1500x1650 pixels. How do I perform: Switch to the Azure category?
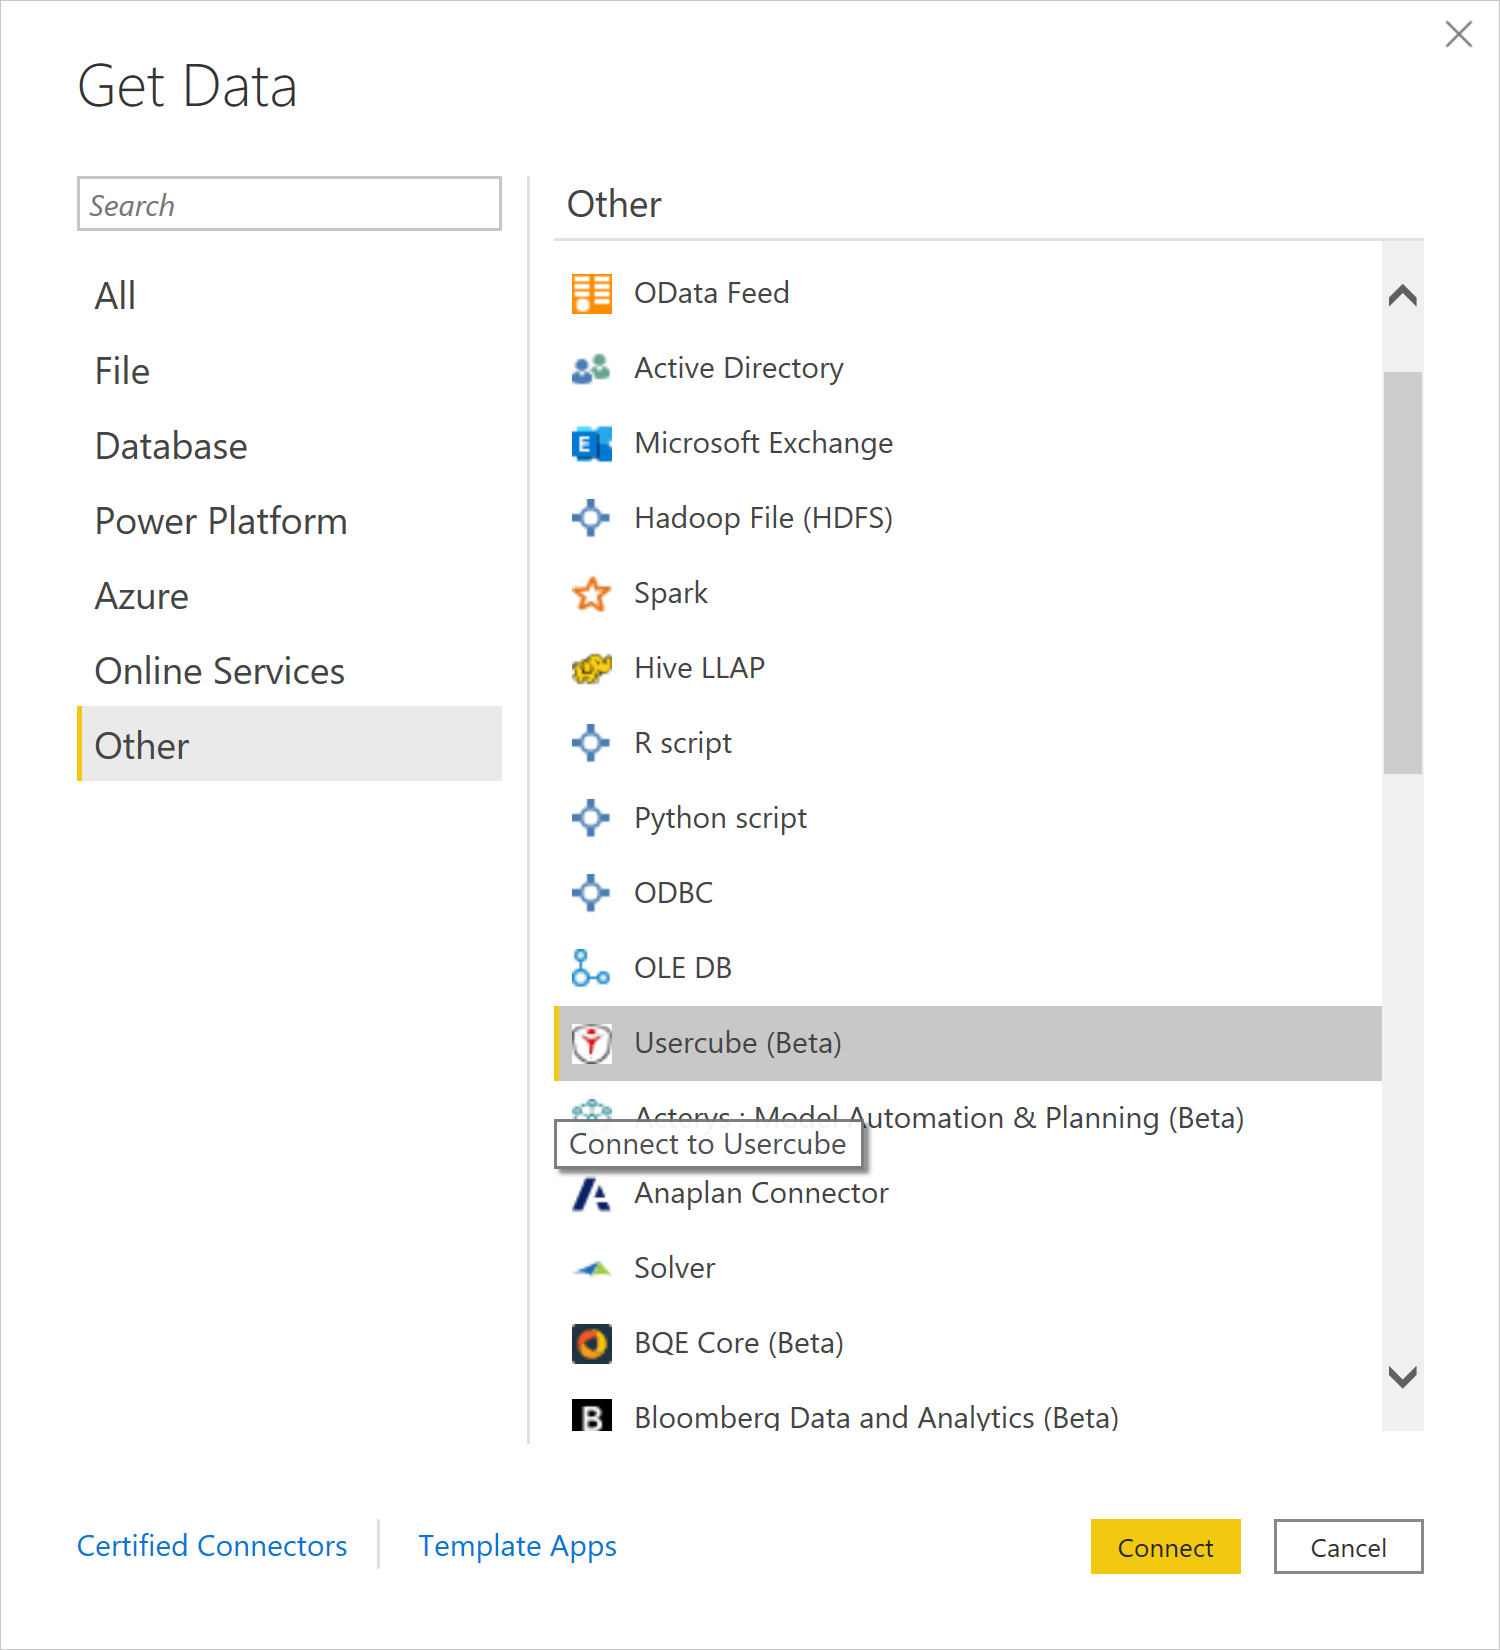coord(141,596)
